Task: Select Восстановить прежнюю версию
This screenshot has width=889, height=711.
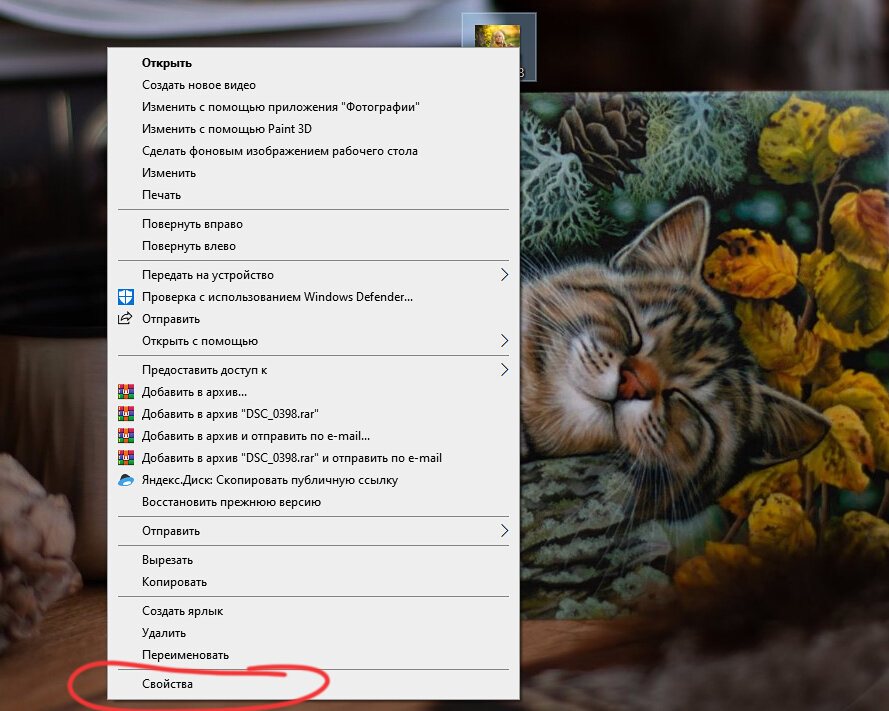Action: click(313, 502)
